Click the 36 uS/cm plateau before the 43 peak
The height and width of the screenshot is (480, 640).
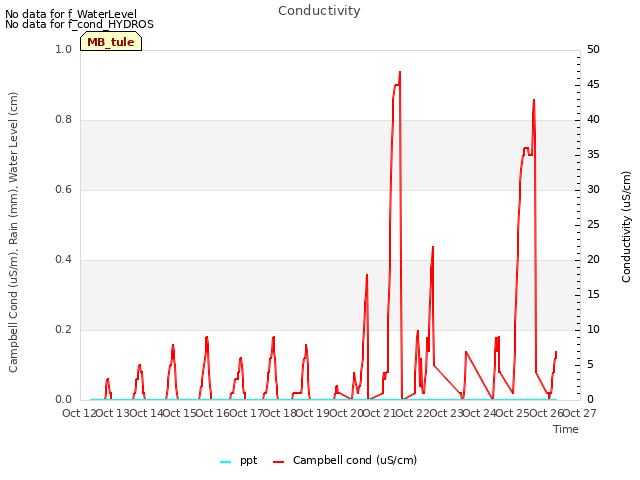(526, 149)
